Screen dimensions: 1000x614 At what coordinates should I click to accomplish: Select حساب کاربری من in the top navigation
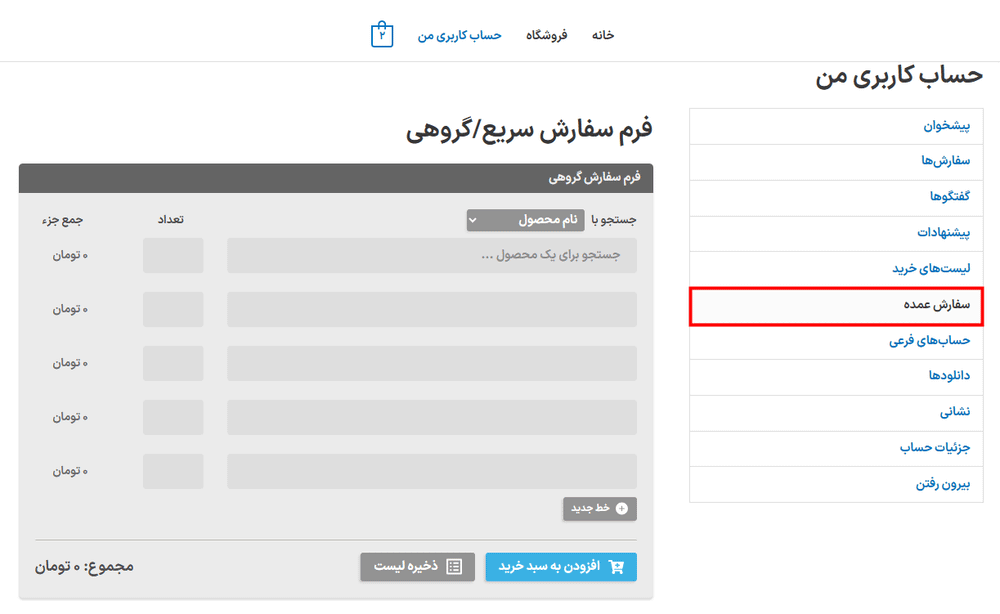pos(459,33)
